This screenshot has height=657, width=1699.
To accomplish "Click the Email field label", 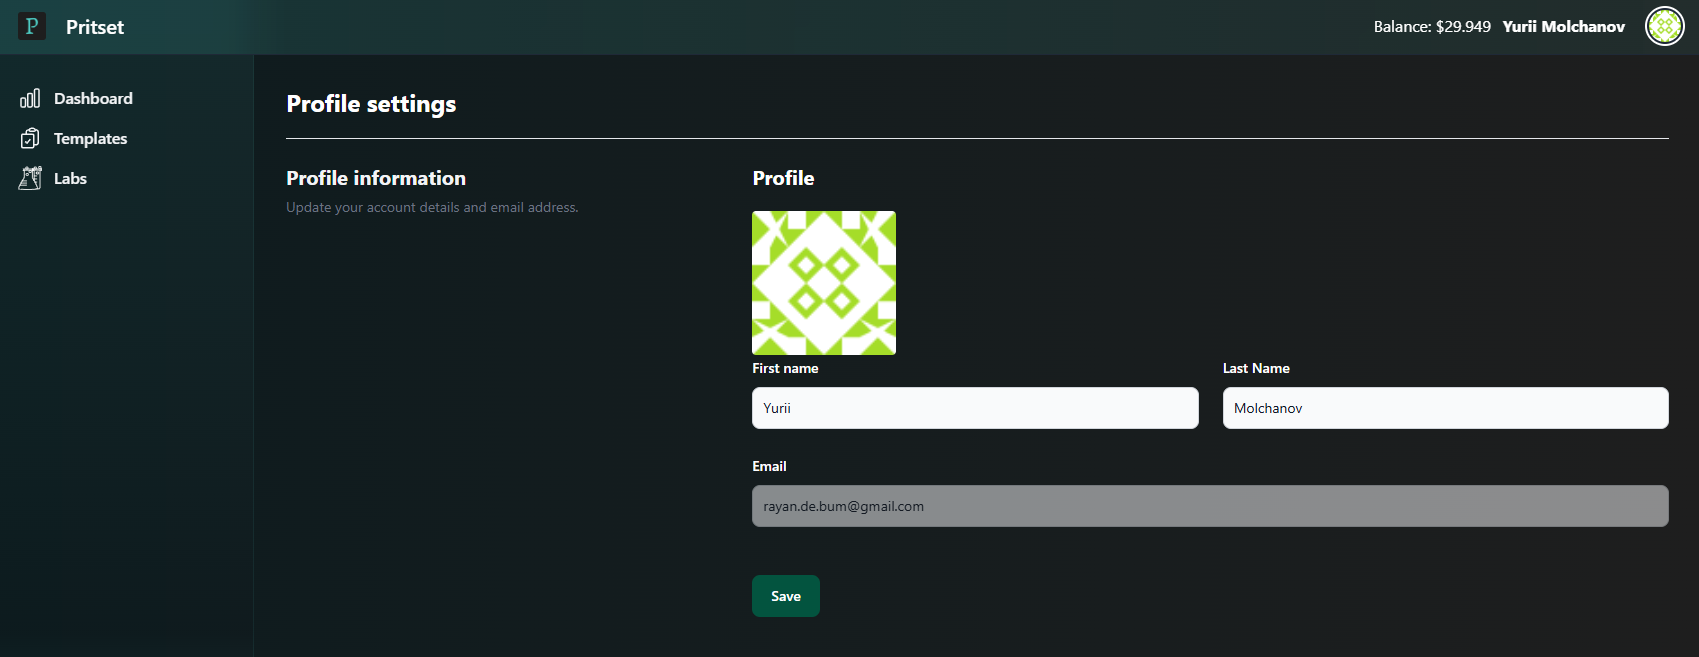I will point(769,466).
